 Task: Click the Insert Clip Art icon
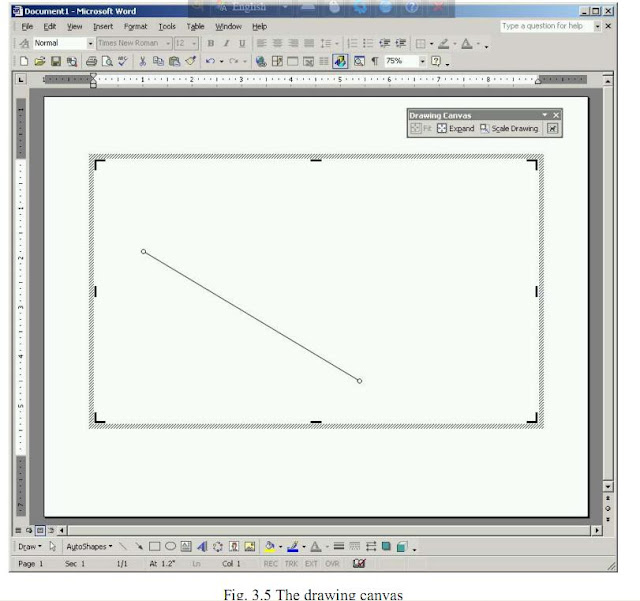(x=234, y=546)
